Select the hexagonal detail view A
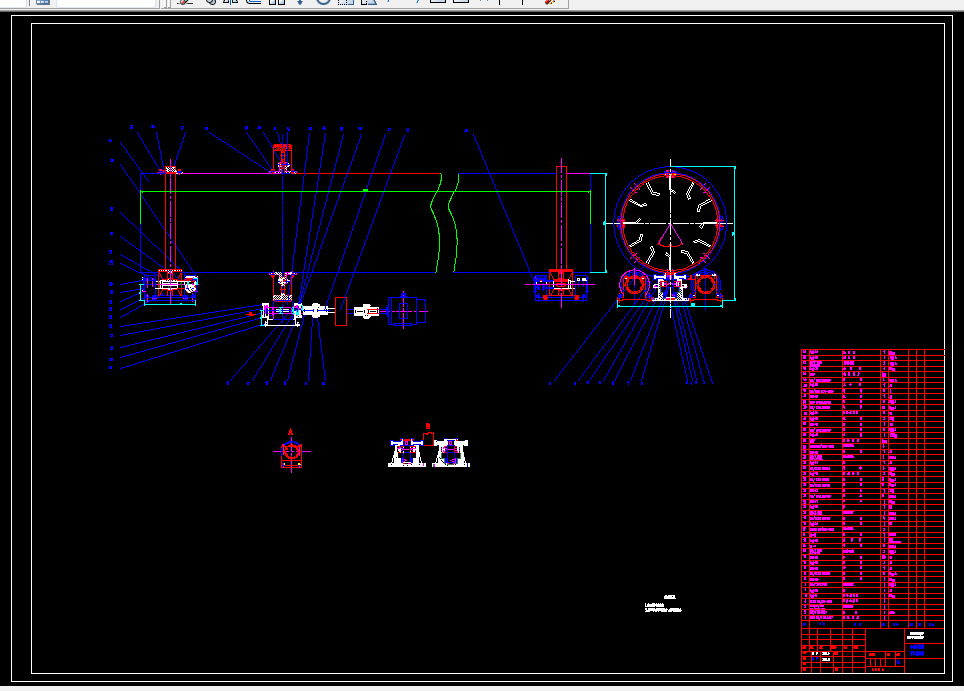964x691 pixels. click(291, 453)
